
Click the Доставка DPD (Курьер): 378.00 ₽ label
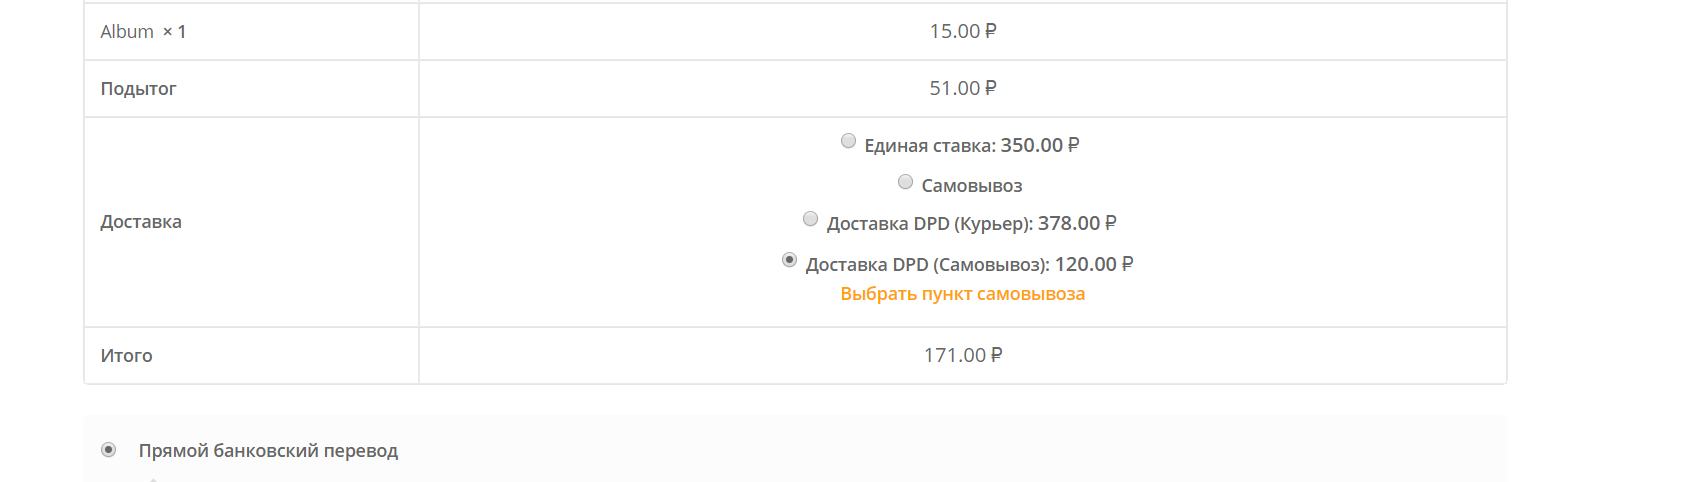pyautogui.click(x=972, y=223)
